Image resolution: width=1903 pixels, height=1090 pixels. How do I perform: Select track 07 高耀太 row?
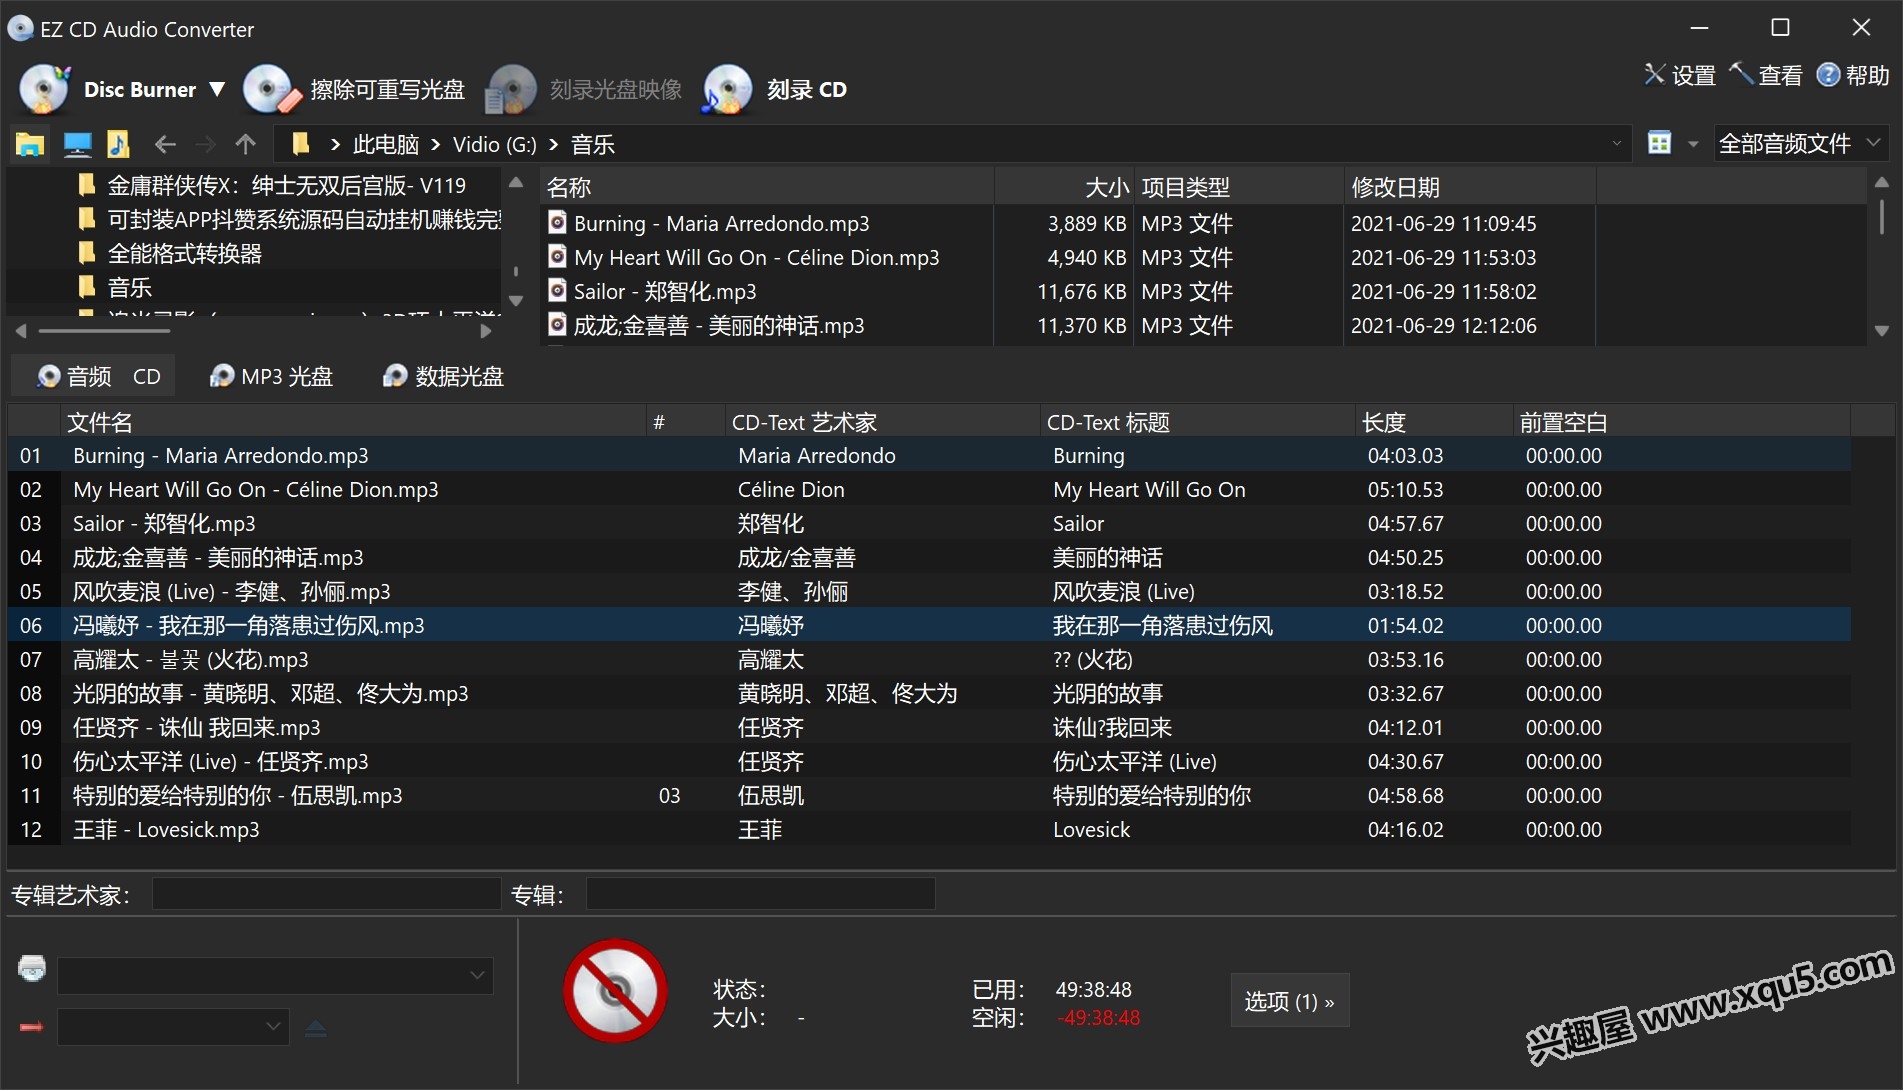click(x=929, y=659)
